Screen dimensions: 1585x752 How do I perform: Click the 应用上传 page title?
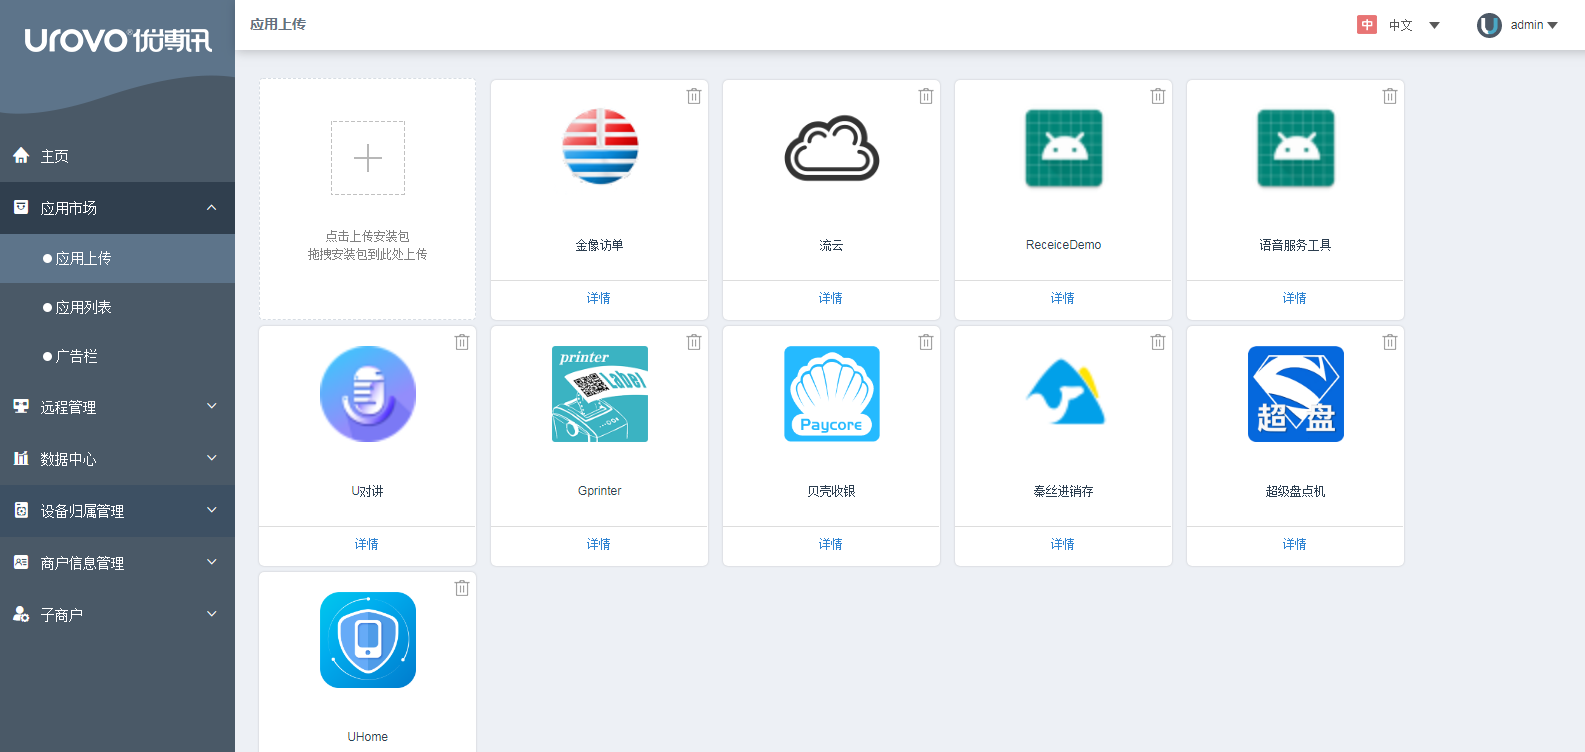click(x=278, y=24)
